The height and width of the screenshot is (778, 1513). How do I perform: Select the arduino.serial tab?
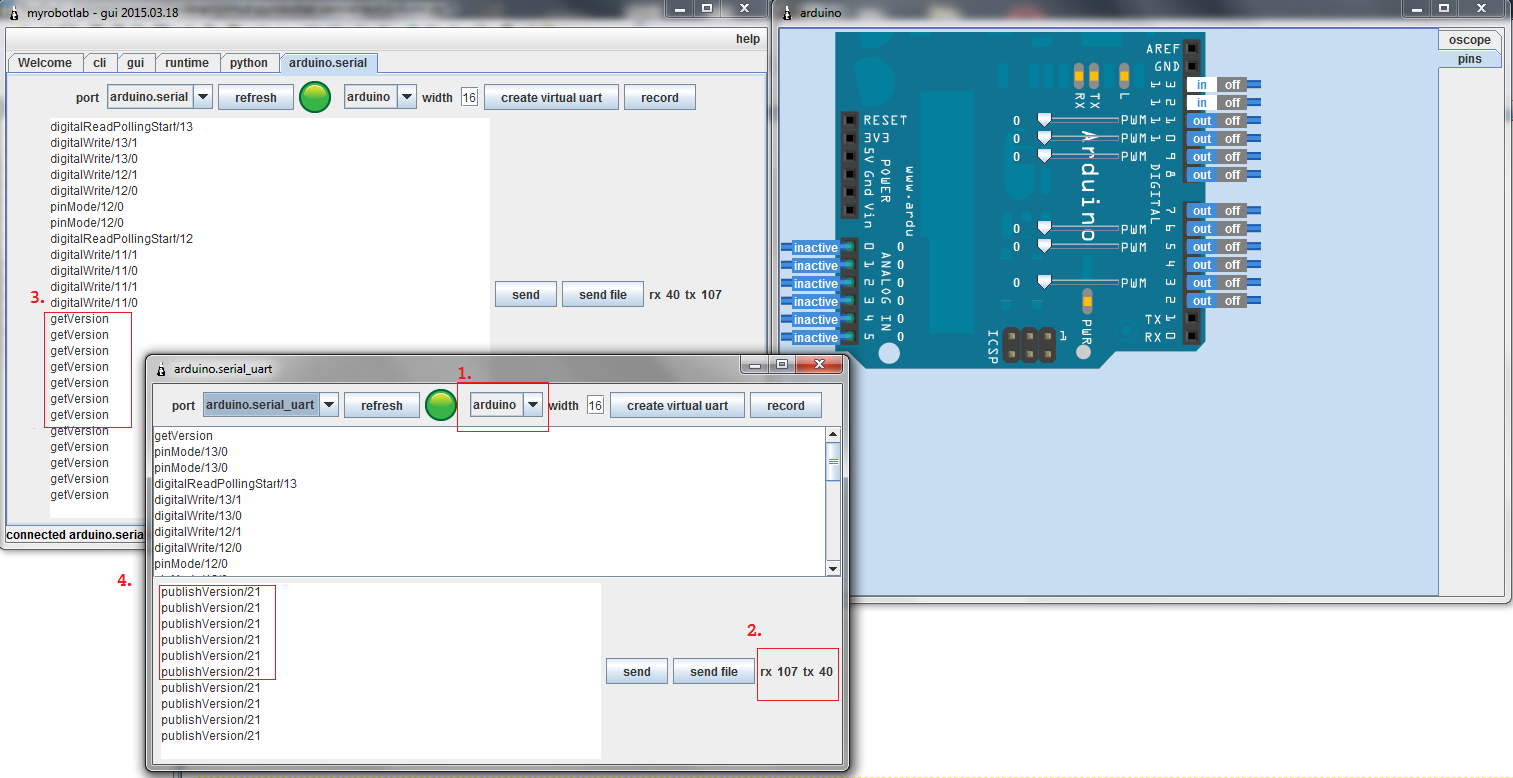[328, 63]
